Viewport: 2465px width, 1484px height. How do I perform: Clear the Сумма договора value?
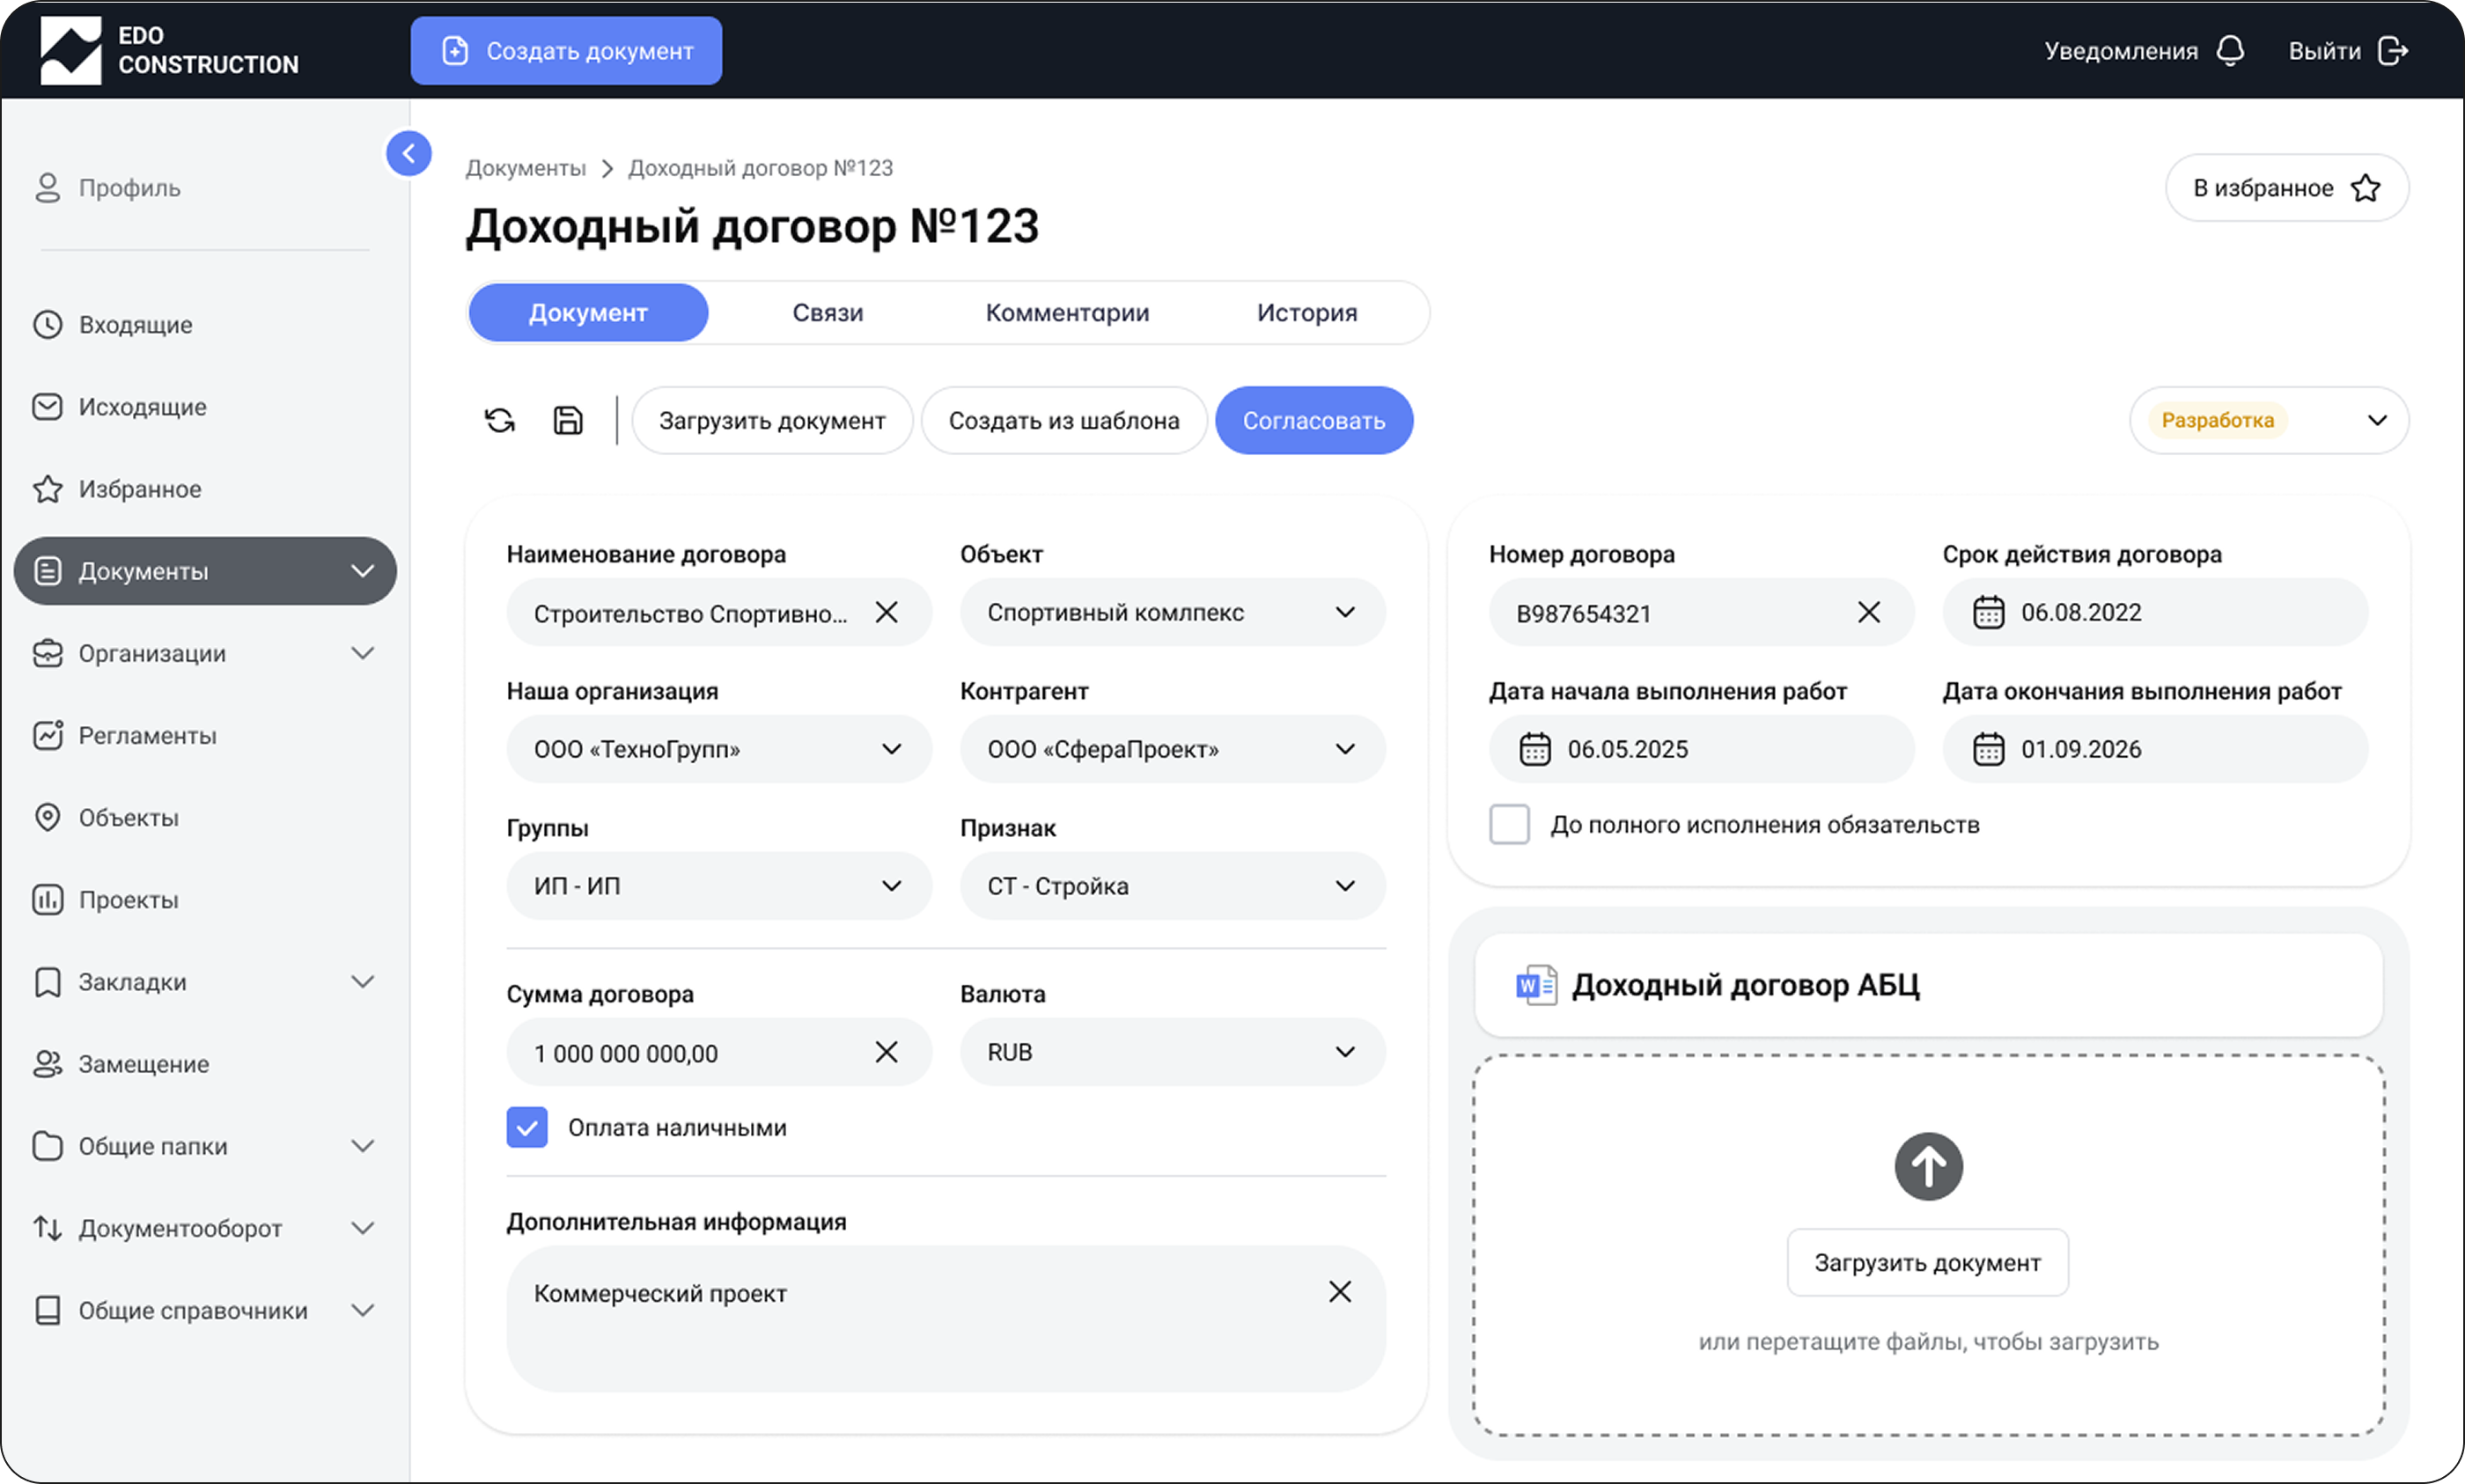point(886,1052)
